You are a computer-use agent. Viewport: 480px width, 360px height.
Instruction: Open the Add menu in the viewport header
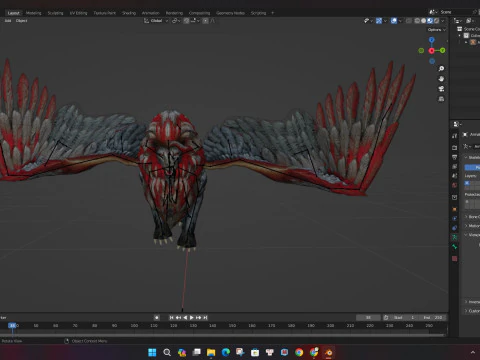(8, 21)
